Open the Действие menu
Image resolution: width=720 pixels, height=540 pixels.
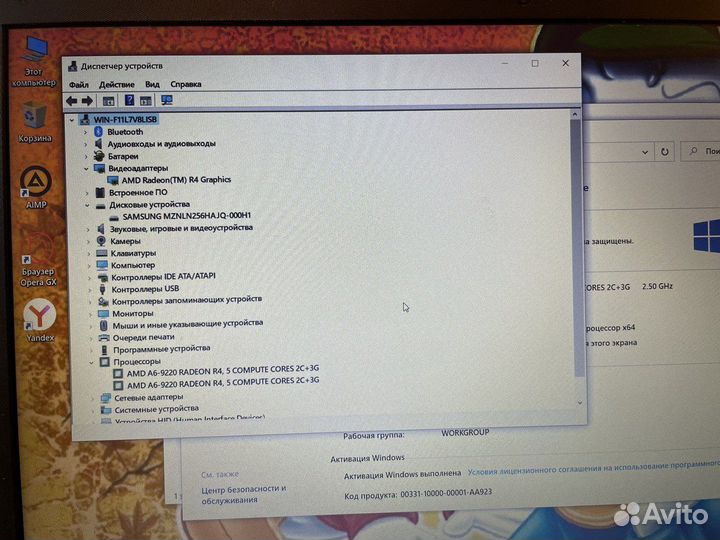[117, 85]
